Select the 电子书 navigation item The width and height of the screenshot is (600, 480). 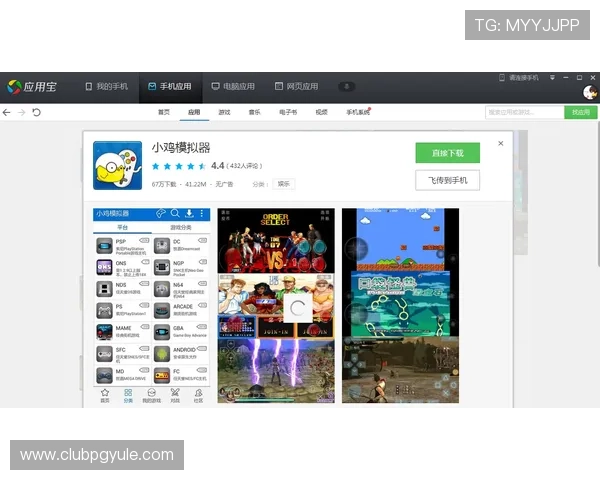click(x=288, y=112)
